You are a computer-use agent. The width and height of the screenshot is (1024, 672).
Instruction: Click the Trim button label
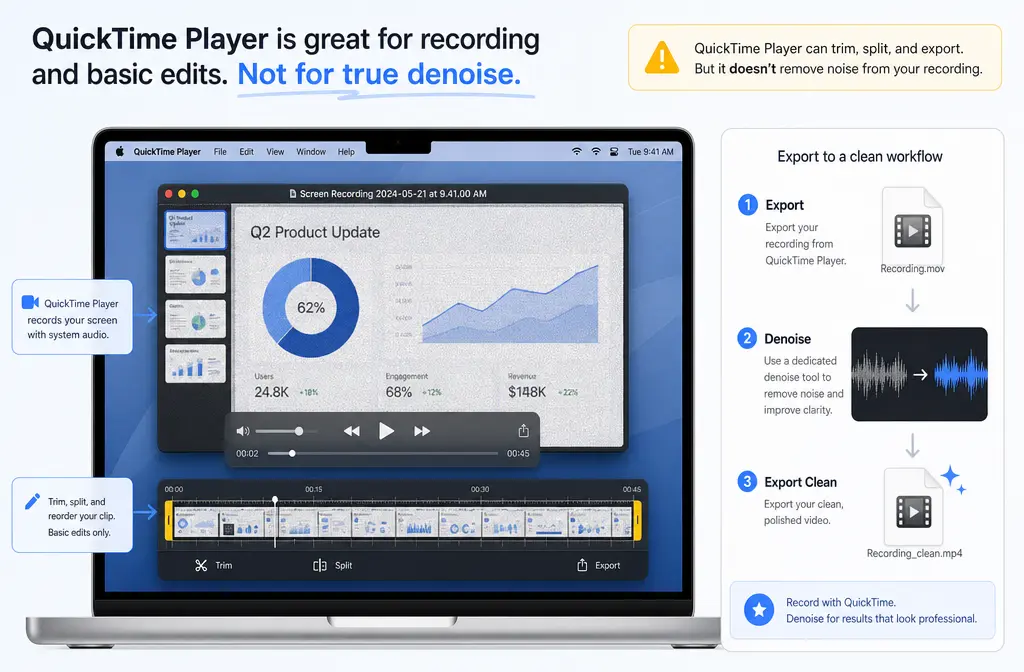[223, 566]
